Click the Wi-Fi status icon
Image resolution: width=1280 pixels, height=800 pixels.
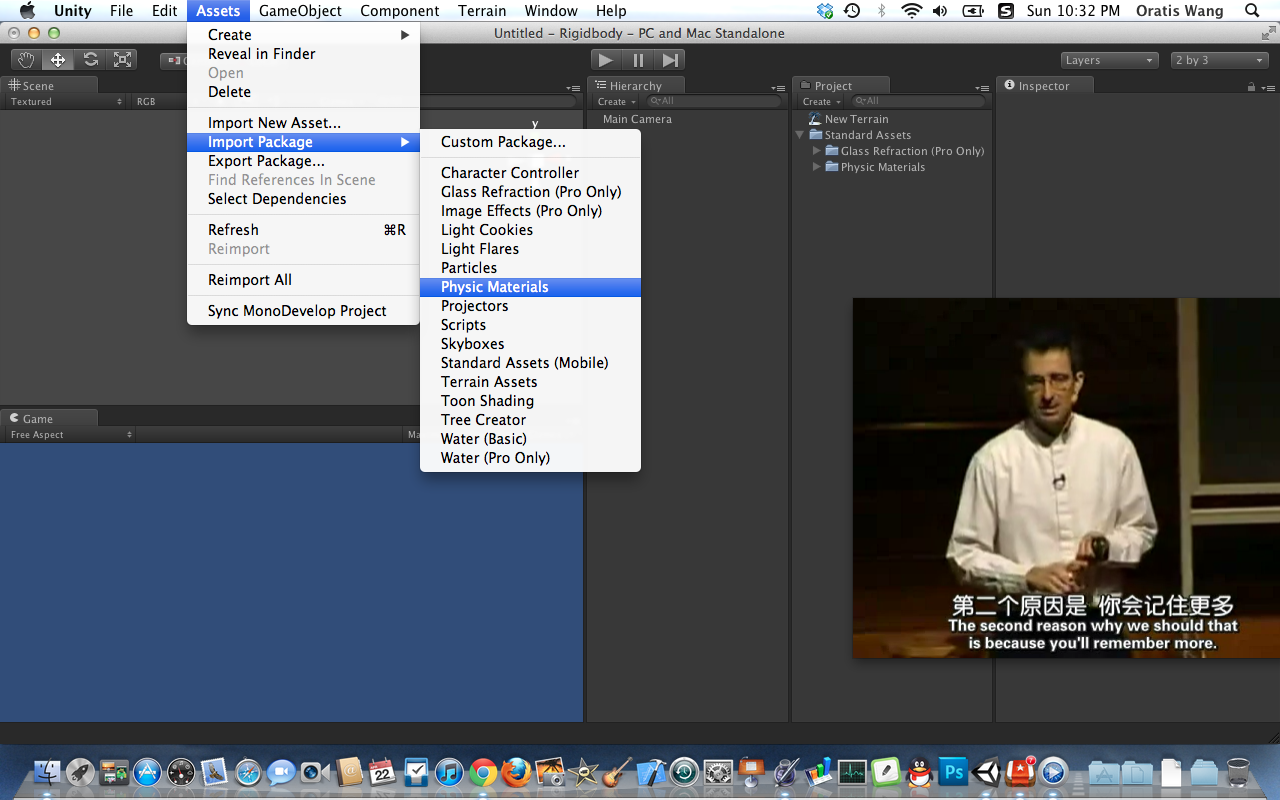point(911,11)
